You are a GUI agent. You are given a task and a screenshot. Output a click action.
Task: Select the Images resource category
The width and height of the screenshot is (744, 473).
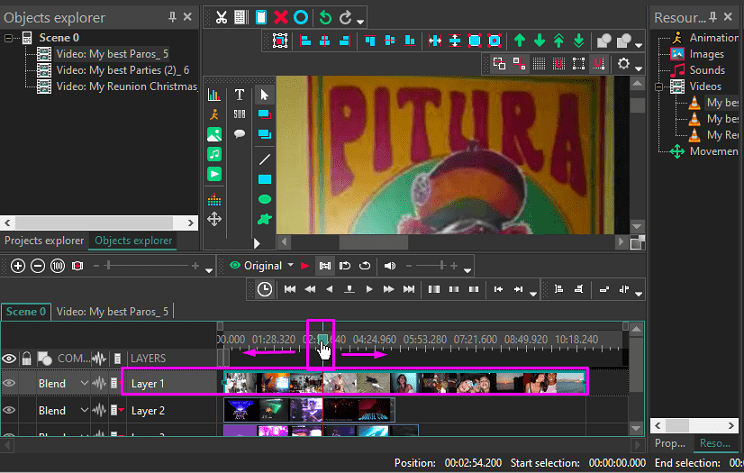707,54
